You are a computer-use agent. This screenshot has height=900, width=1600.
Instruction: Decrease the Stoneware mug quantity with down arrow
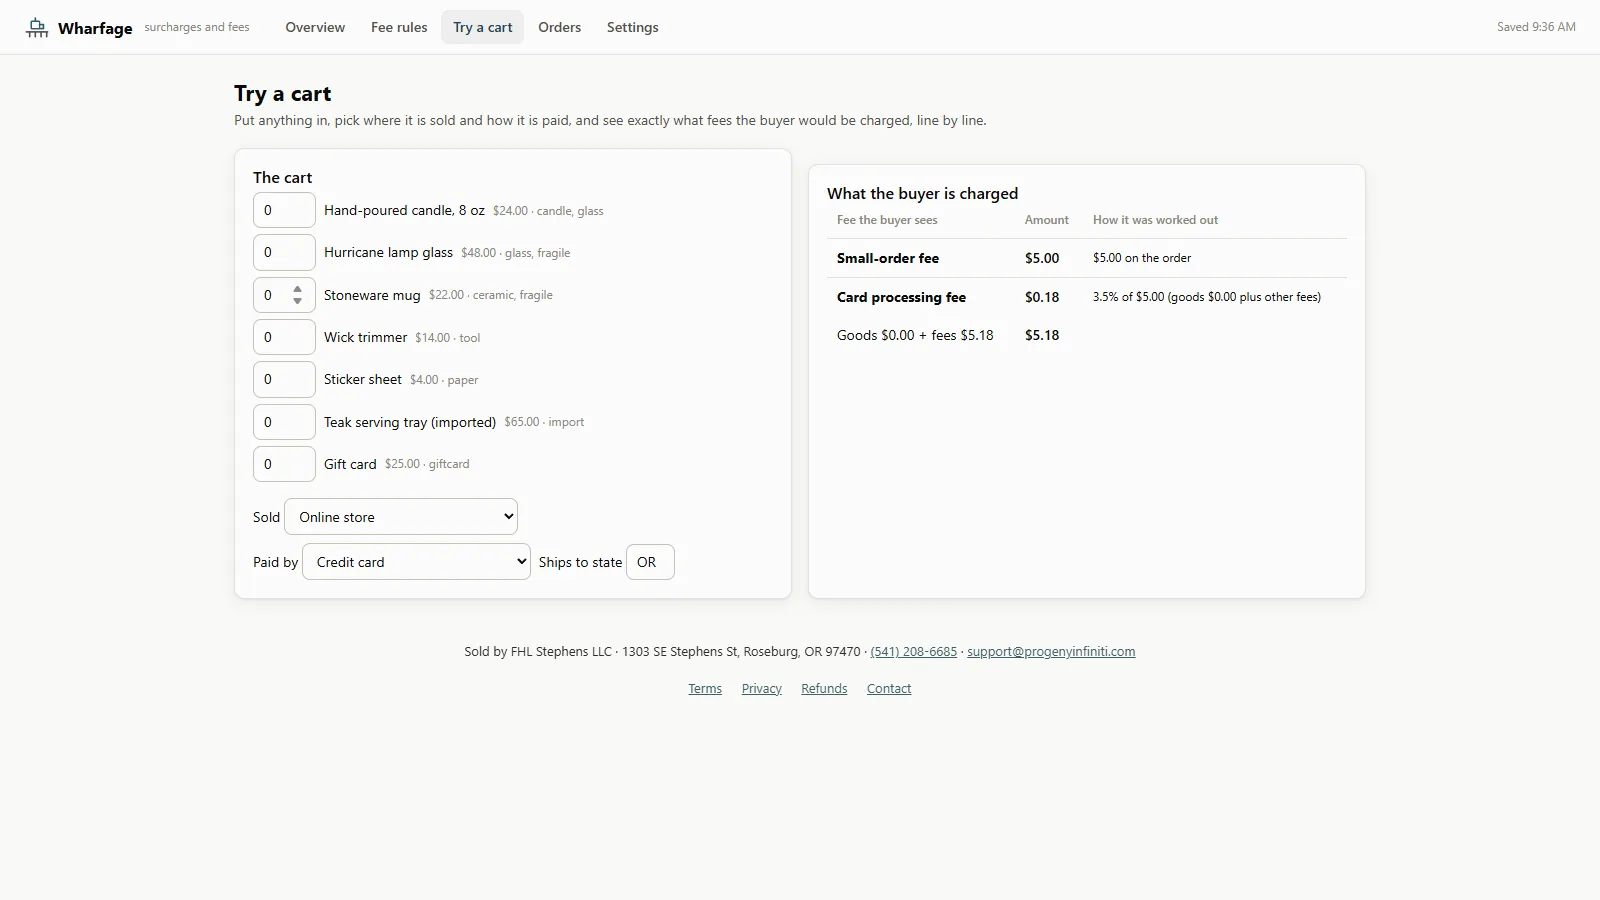(297, 301)
